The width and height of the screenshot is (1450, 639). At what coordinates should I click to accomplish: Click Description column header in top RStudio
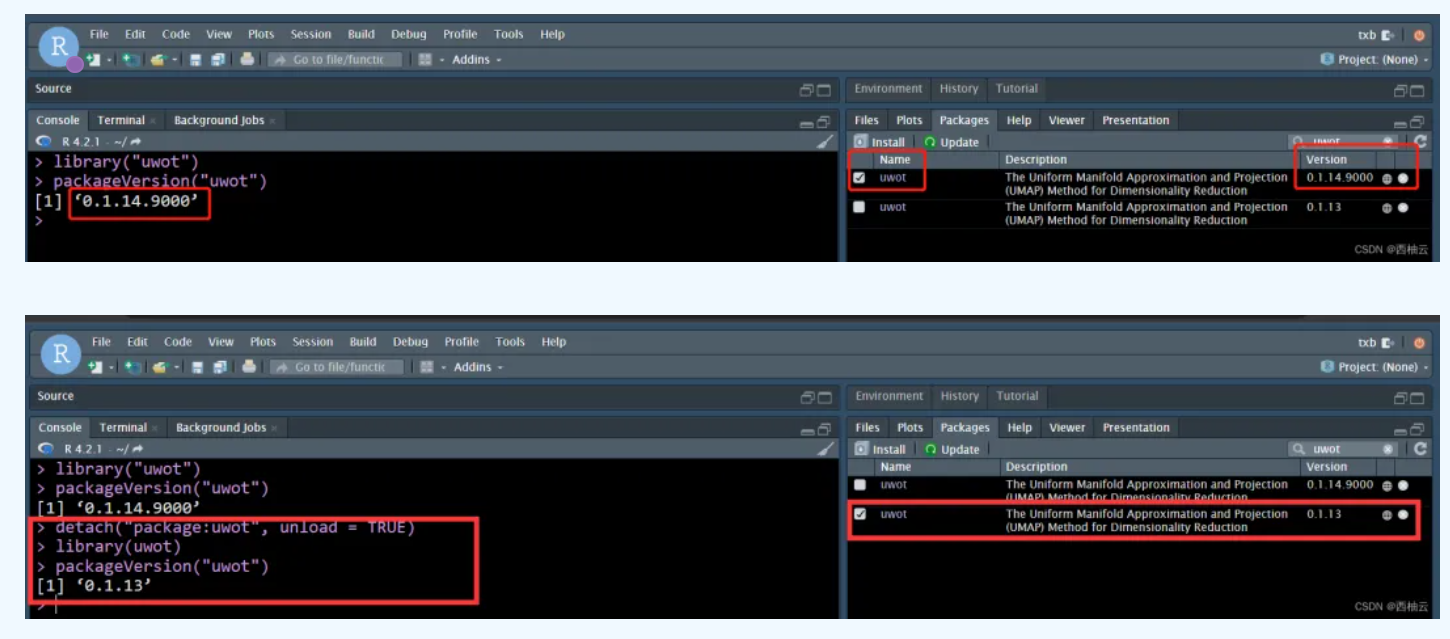[1036, 160]
